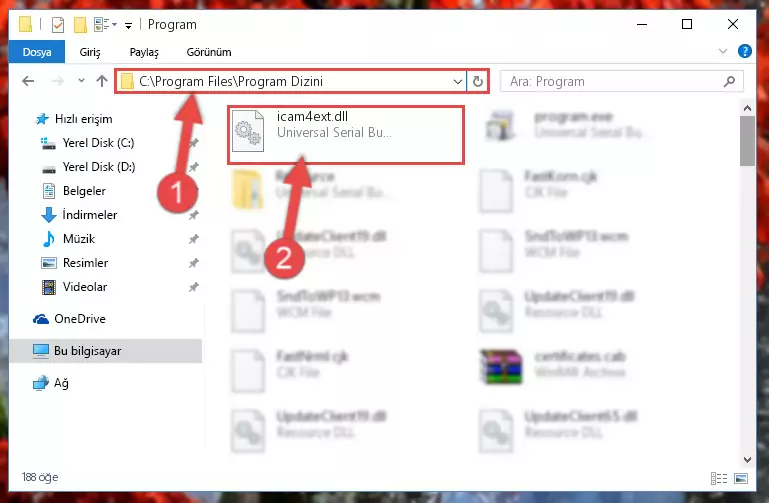Click the search magnifier icon
Image resolution: width=769 pixels, height=503 pixels.
[729, 81]
